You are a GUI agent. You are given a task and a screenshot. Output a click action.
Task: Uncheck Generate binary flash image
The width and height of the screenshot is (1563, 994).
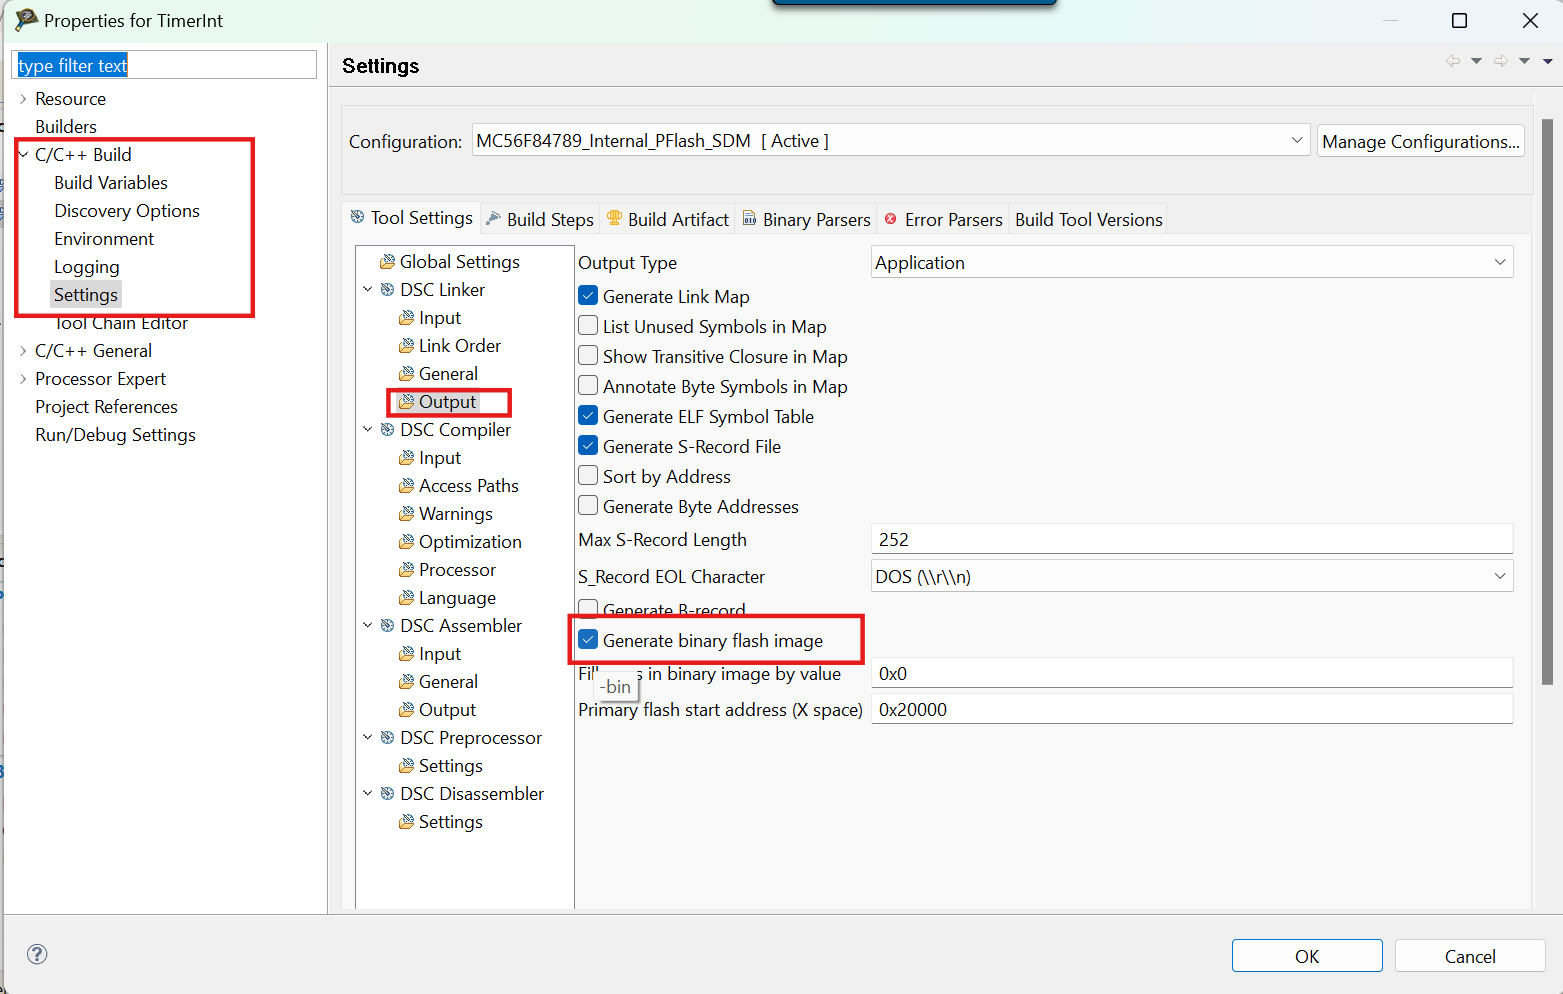click(588, 639)
